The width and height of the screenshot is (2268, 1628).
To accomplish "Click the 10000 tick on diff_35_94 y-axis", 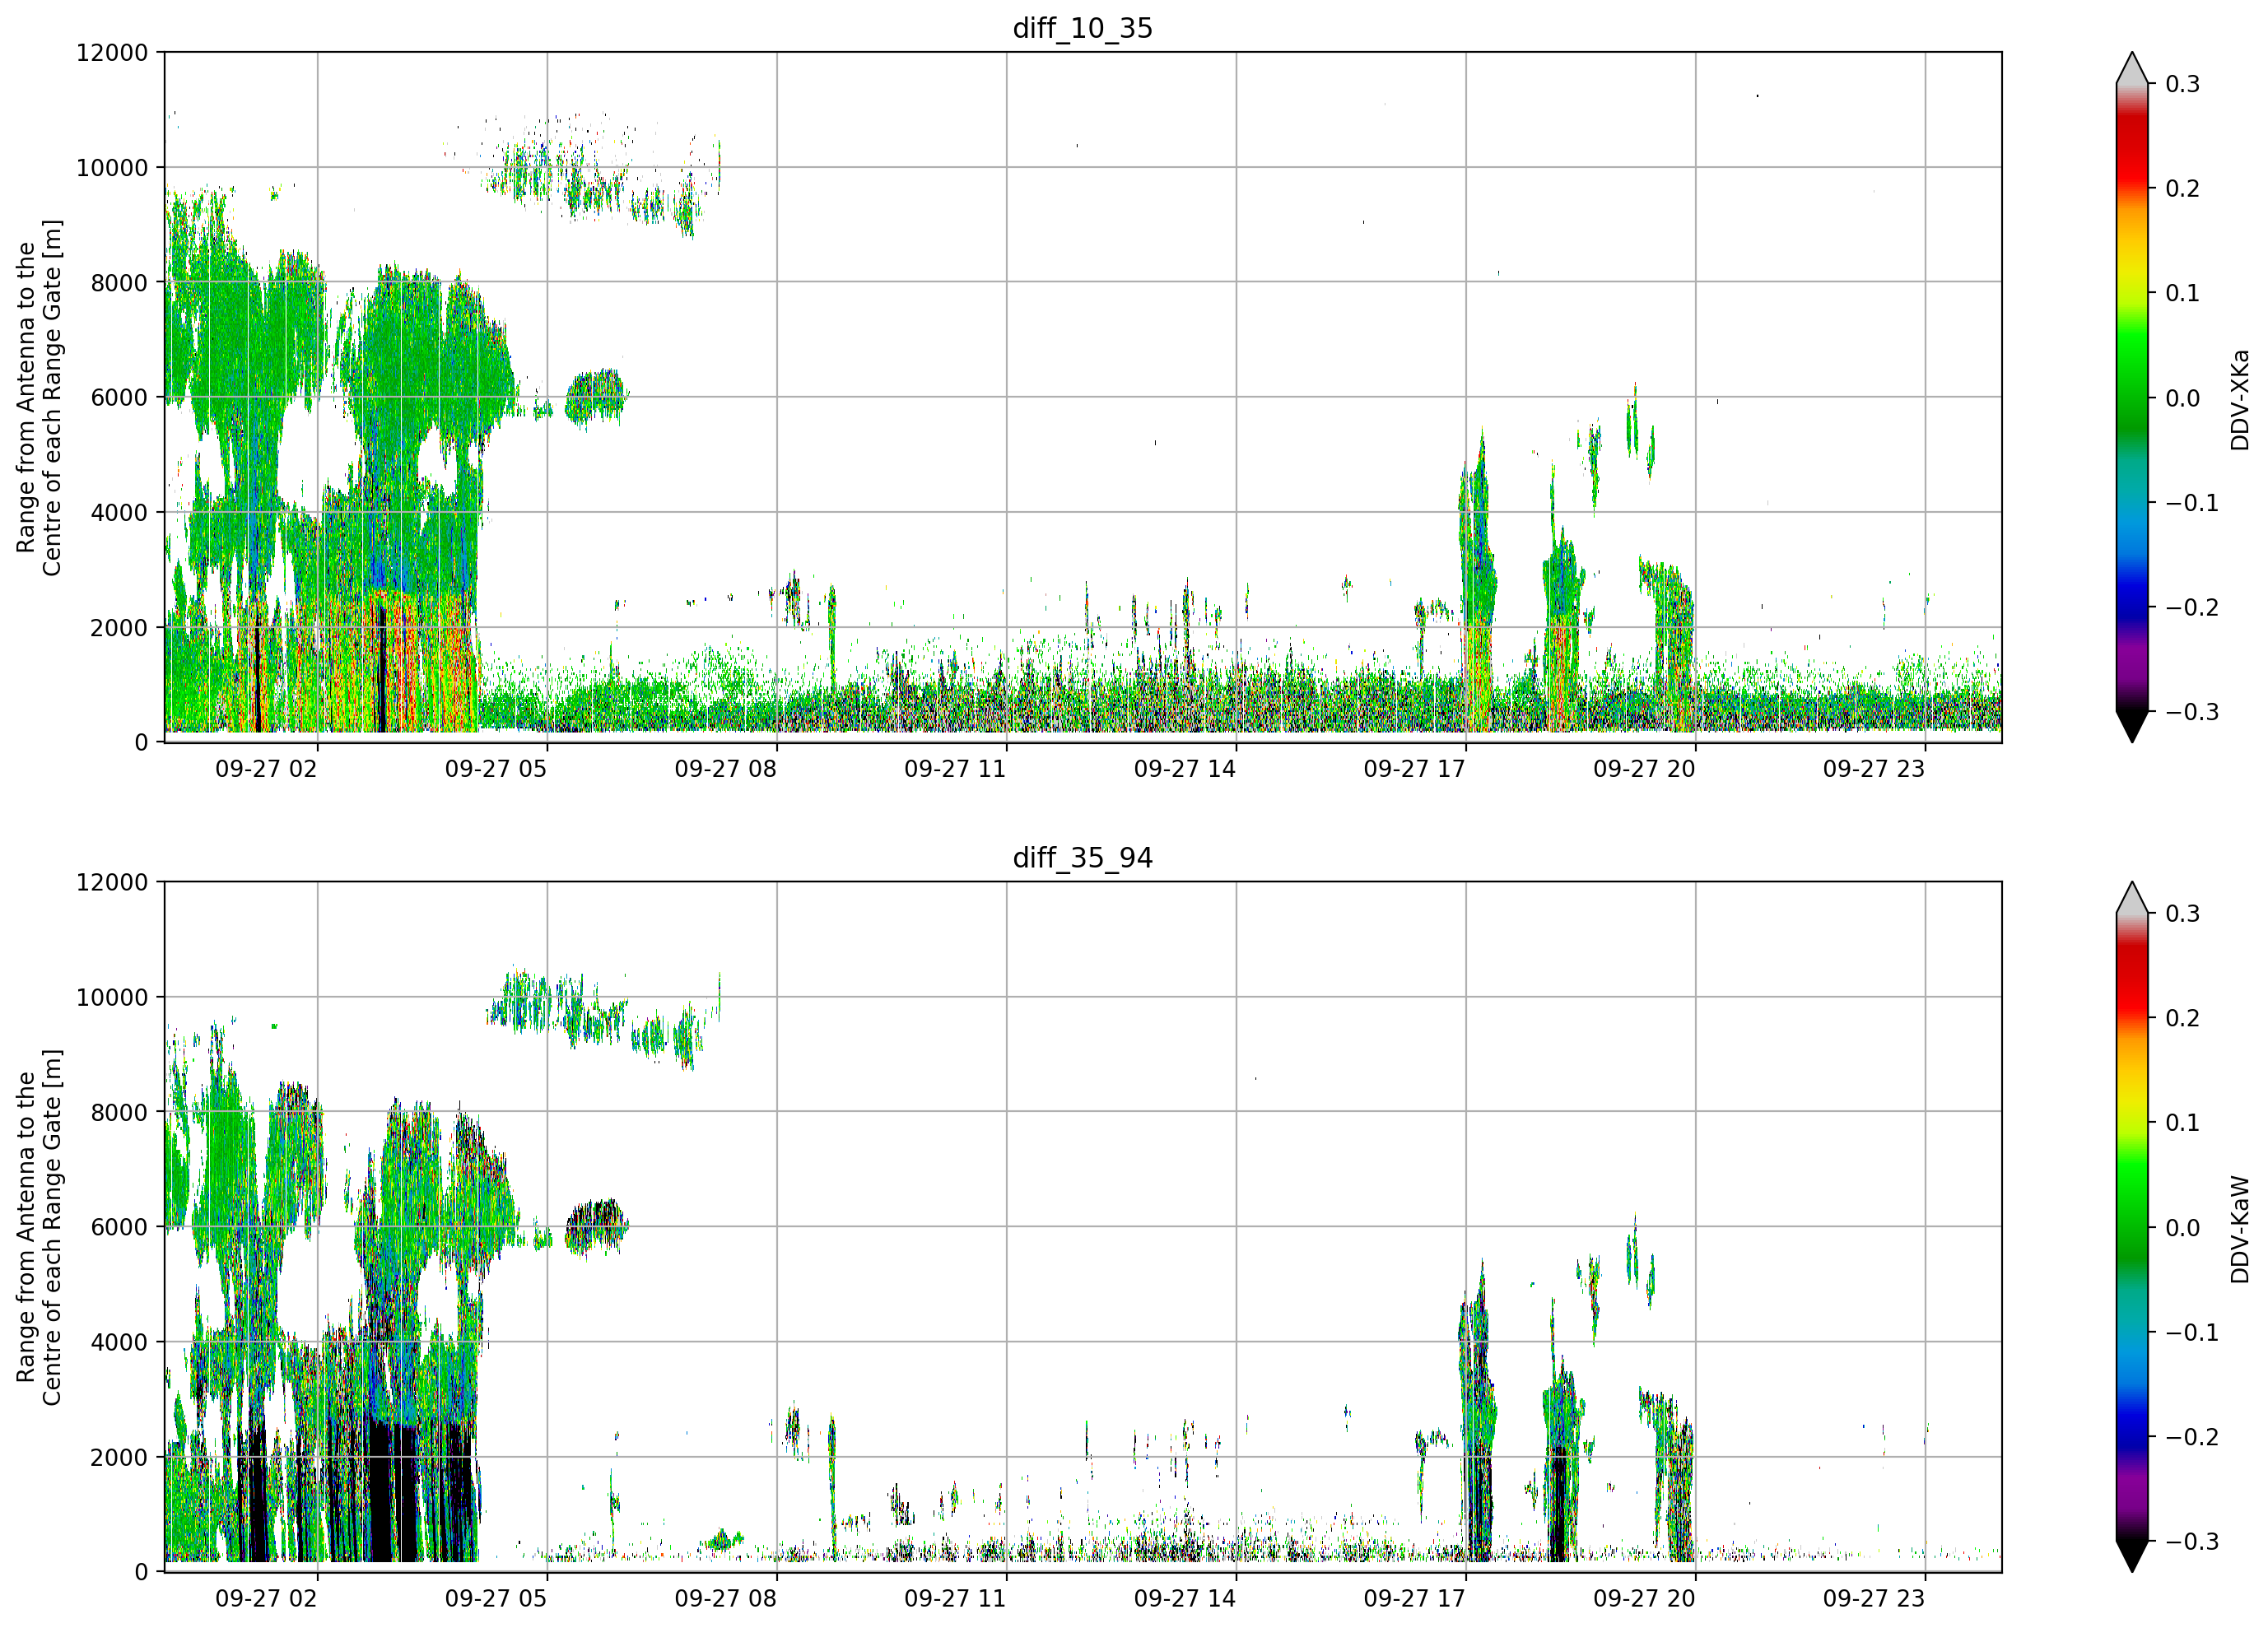I will (112, 997).
